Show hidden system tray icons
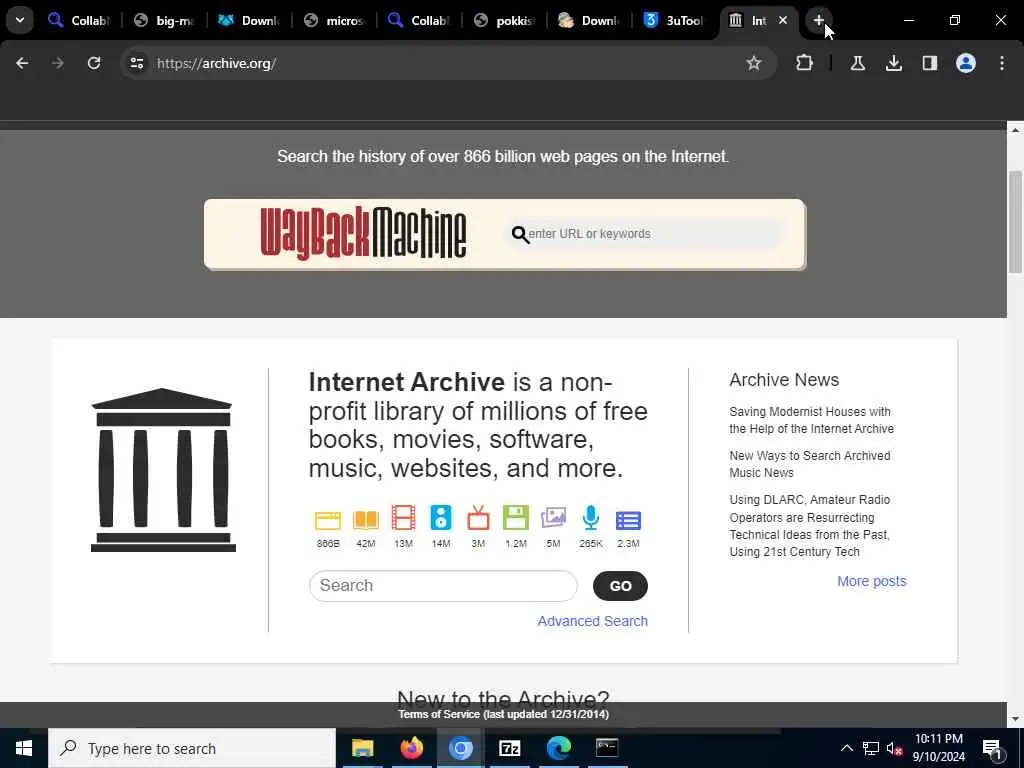The height and width of the screenshot is (768, 1024). click(846, 748)
